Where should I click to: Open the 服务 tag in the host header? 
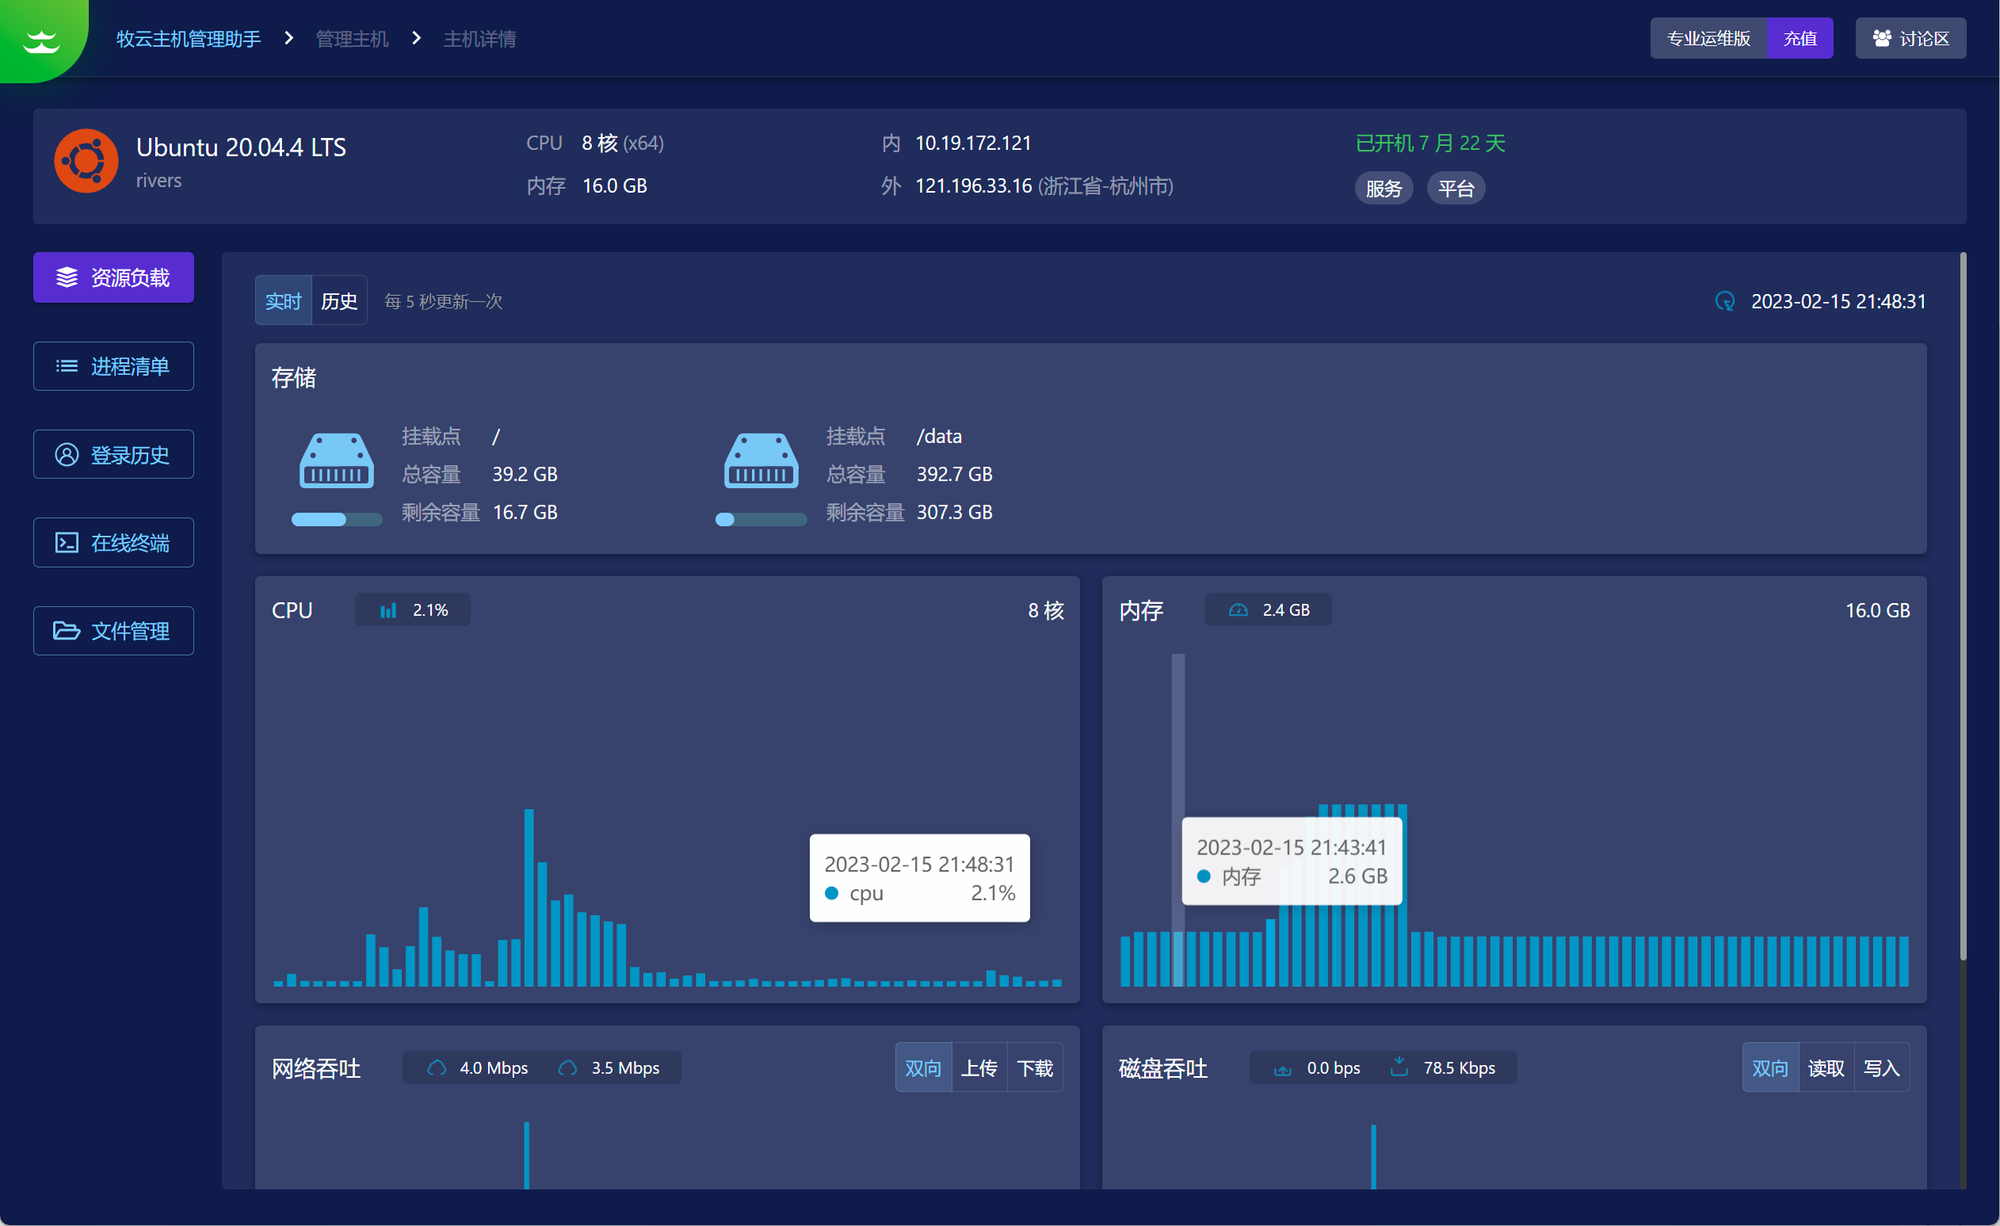(1384, 188)
